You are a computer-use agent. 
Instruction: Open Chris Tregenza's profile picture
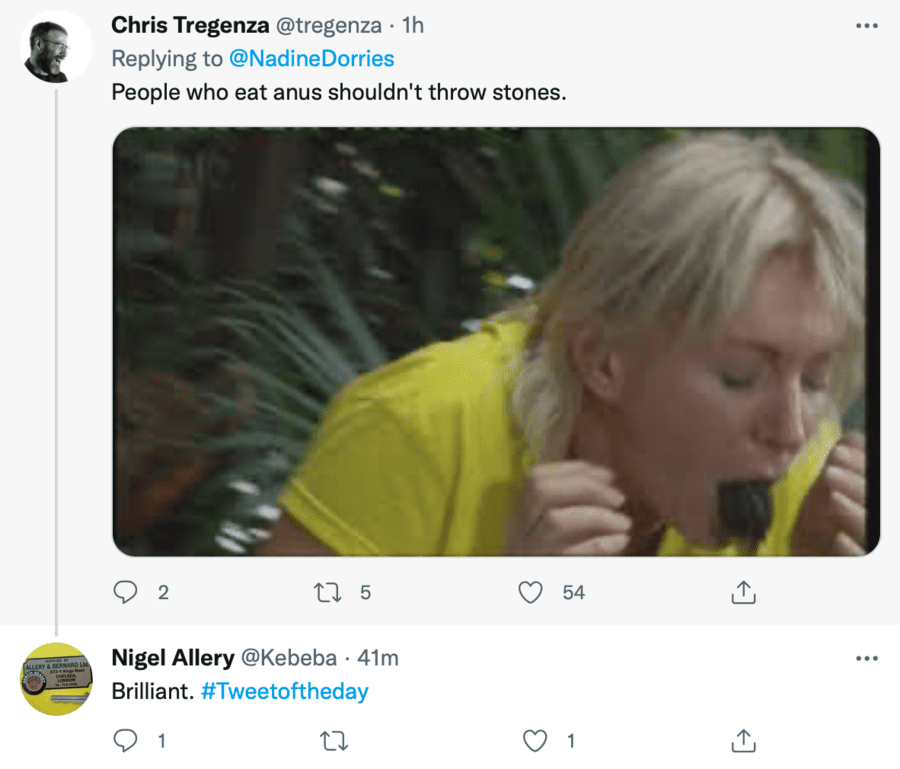[x=56, y=47]
